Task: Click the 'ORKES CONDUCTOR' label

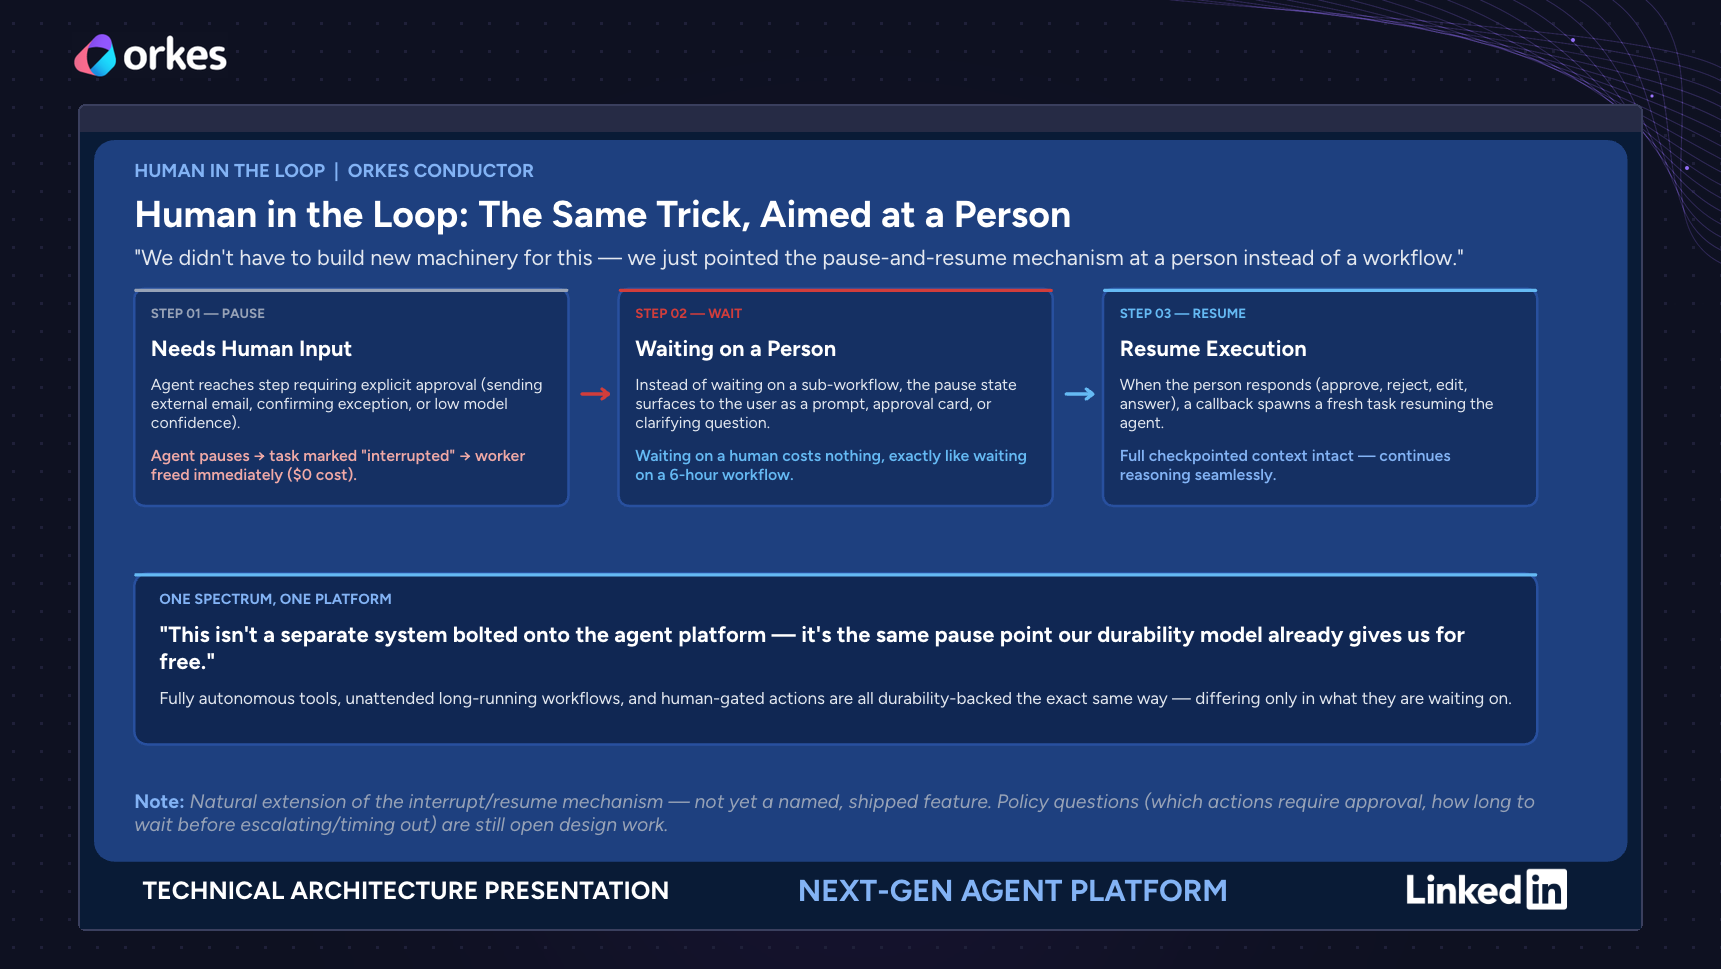Action: point(441,171)
